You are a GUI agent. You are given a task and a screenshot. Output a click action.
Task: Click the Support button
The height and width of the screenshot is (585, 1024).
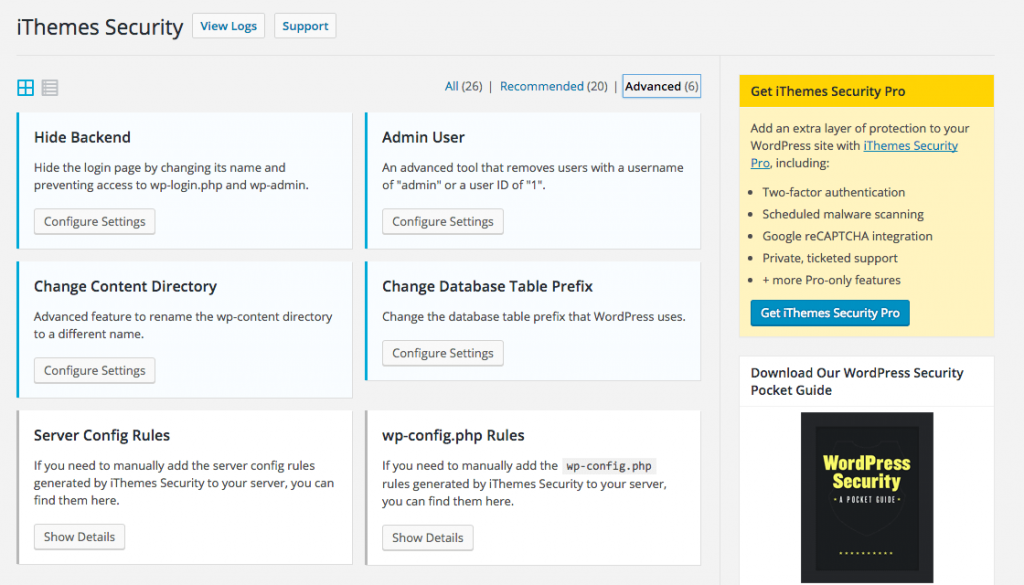(305, 26)
